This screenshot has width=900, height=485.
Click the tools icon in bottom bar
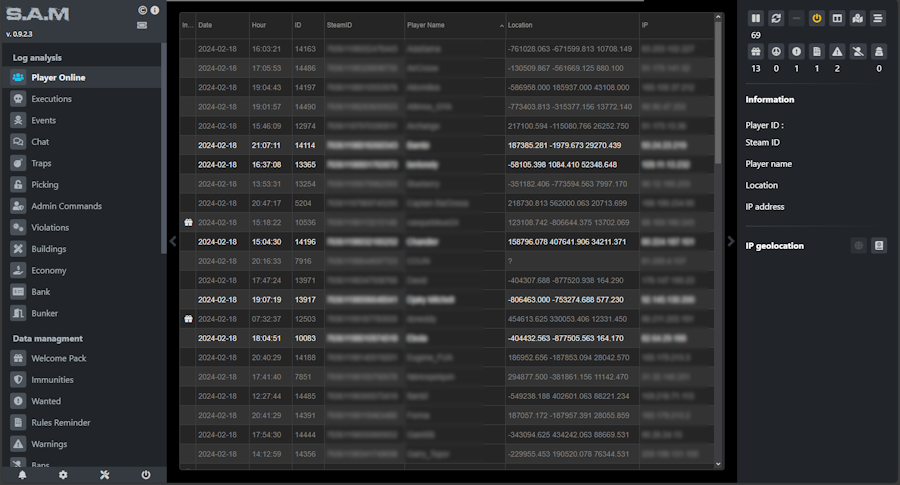click(104, 475)
